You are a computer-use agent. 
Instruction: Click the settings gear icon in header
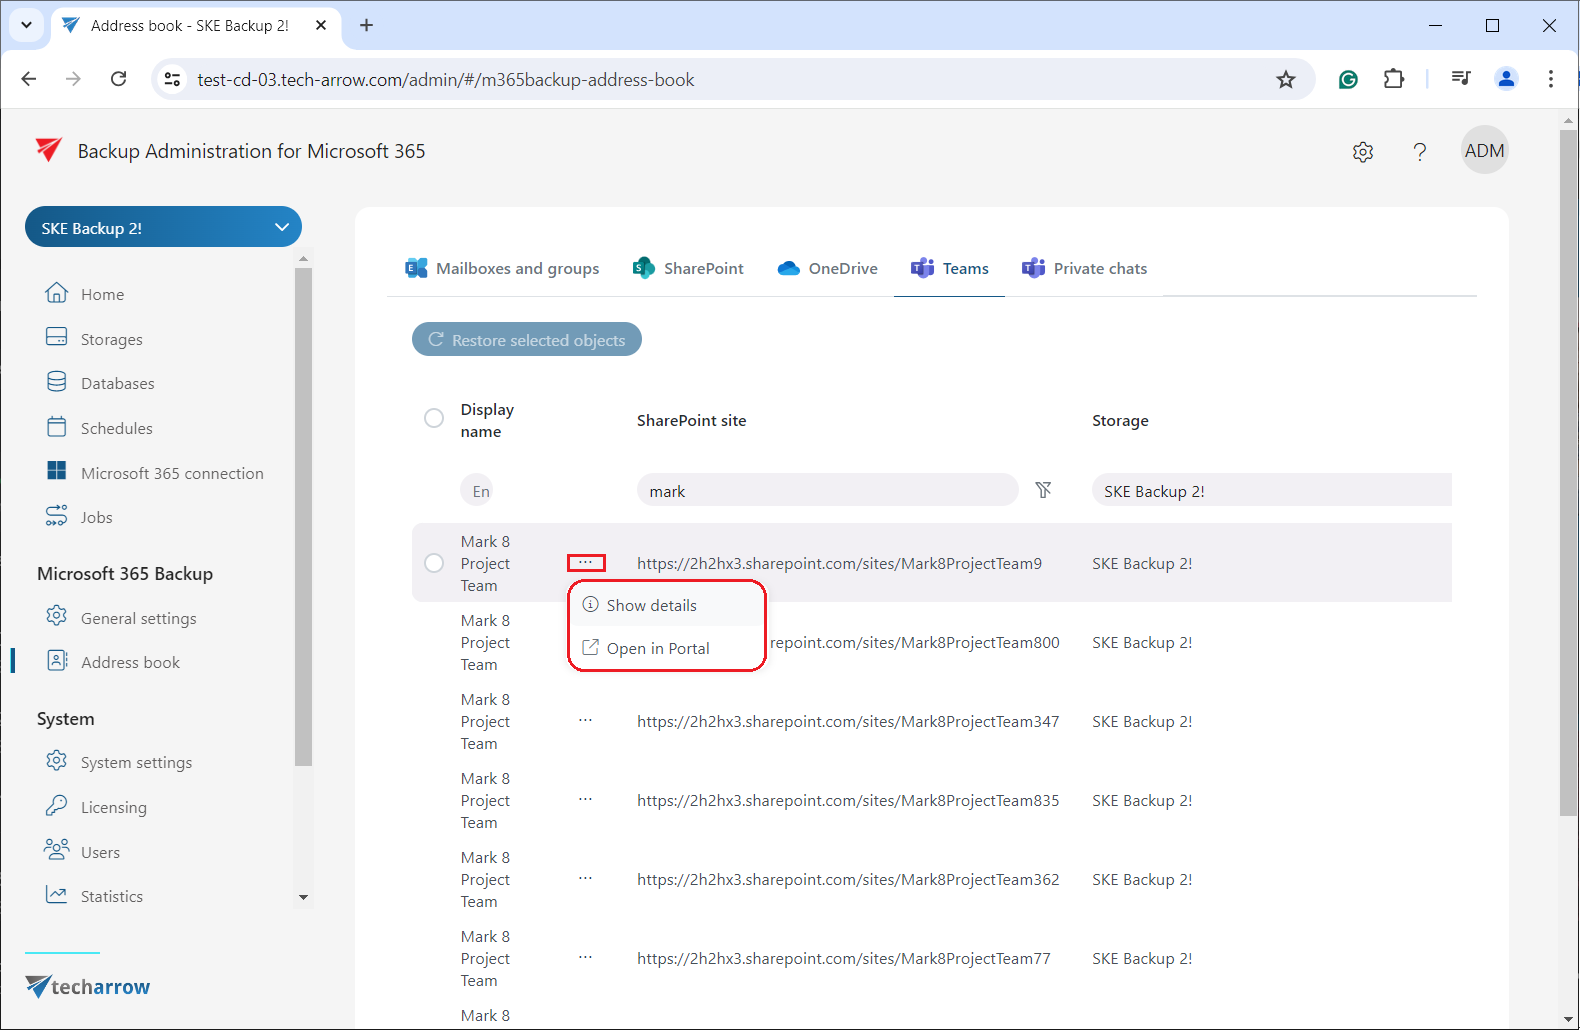click(x=1363, y=152)
